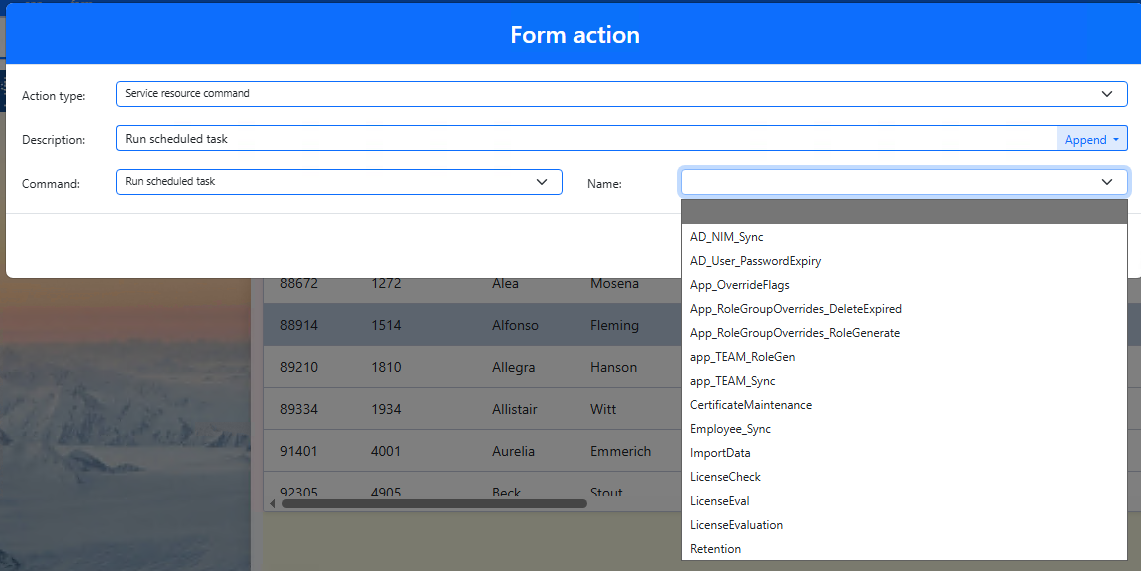Click the Fleming last name cell
The height and width of the screenshot is (571, 1141).
pos(614,325)
